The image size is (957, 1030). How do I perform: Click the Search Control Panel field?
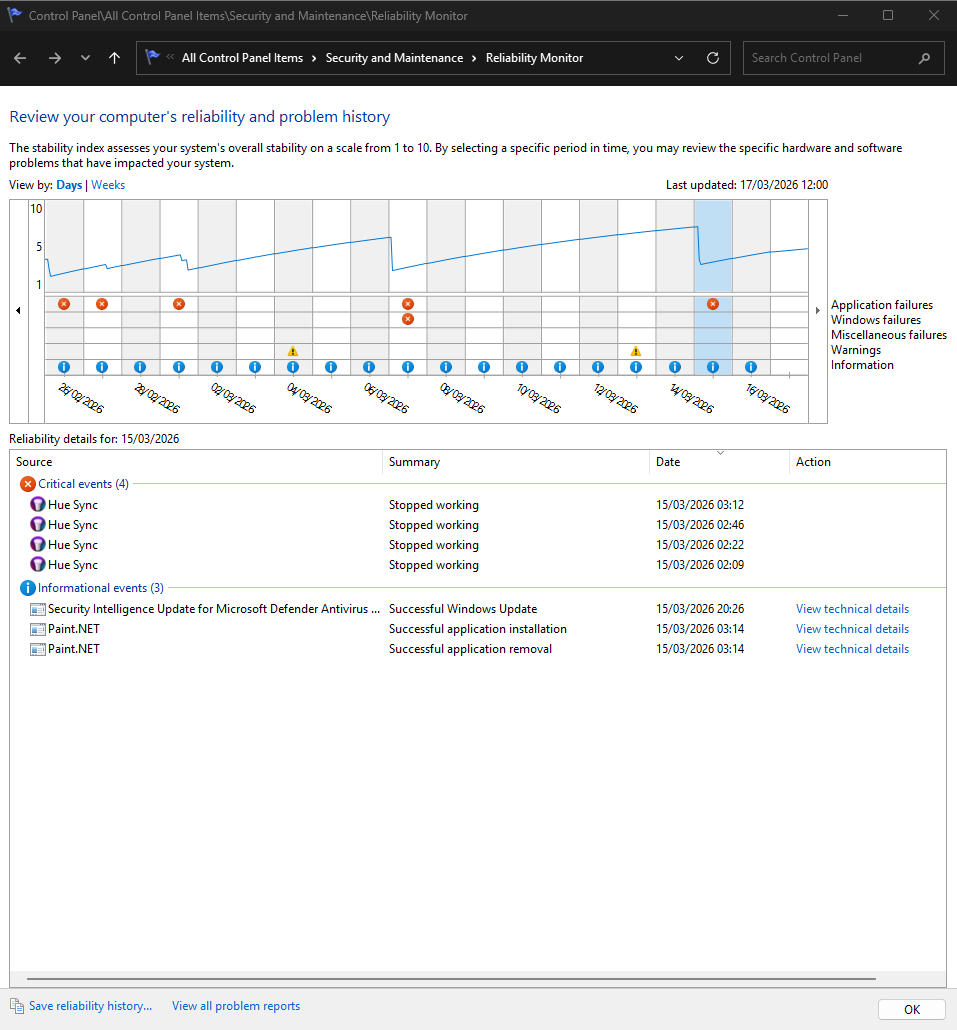(x=843, y=58)
